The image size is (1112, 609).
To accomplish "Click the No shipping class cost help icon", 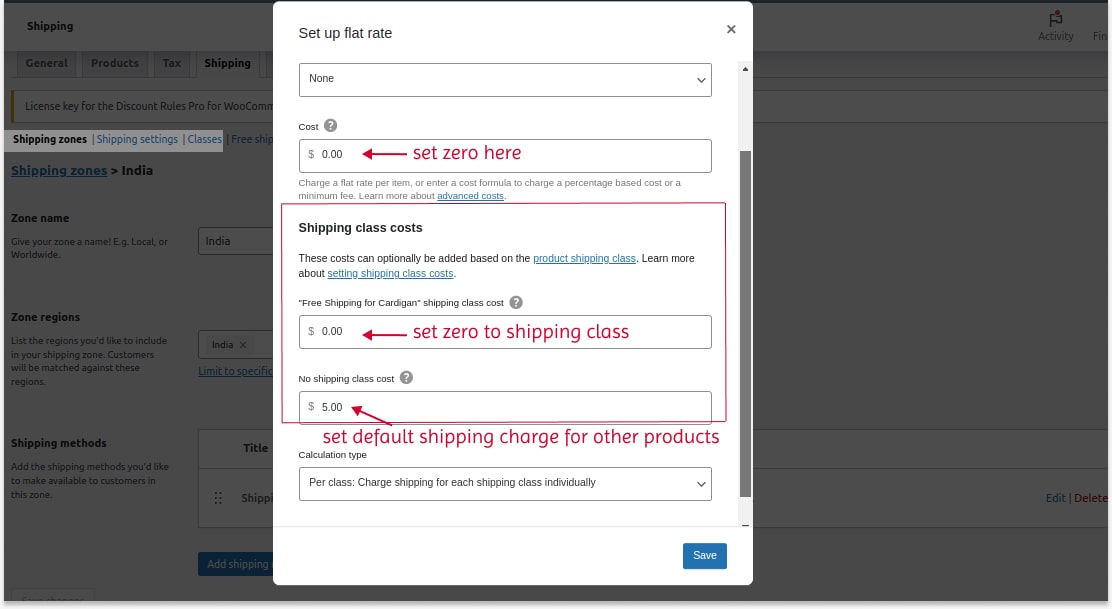I will coord(406,378).
